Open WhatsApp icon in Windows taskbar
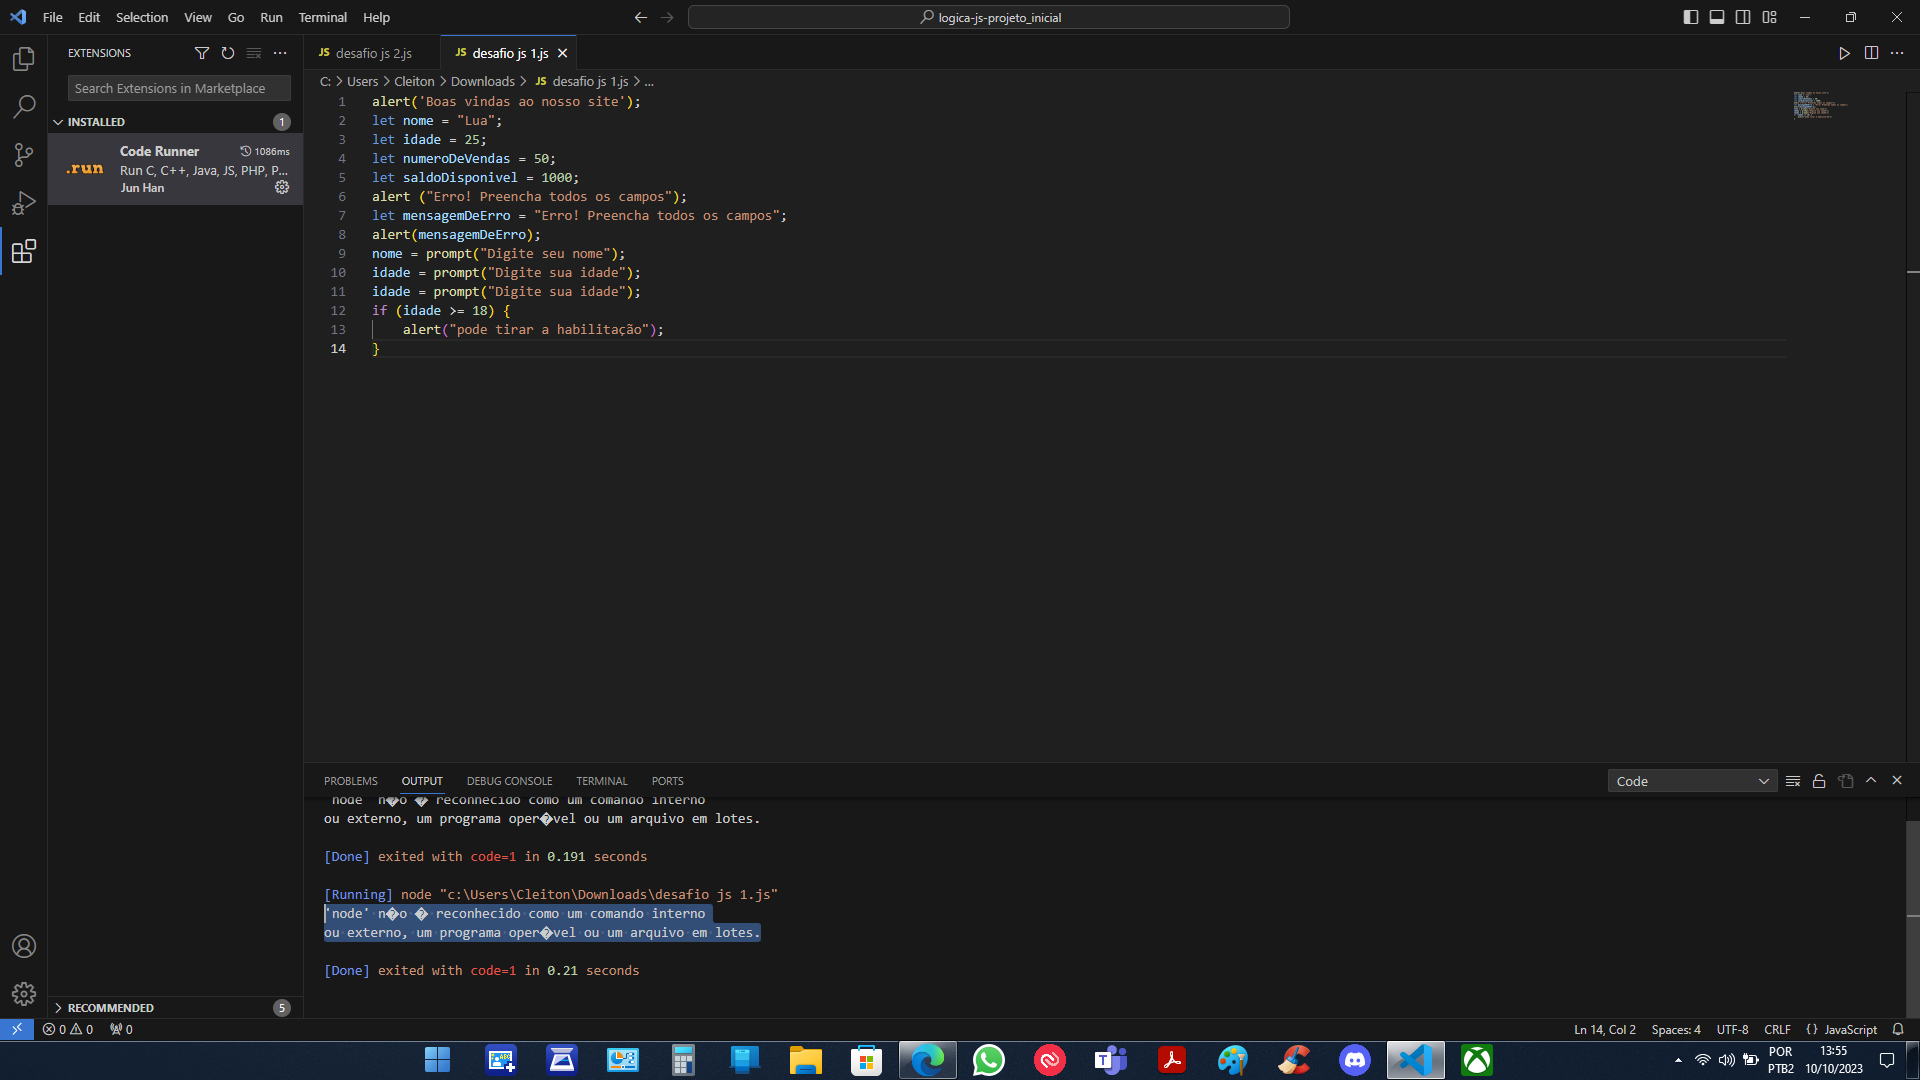Screen dimensions: 1920x1080 pyautogui.click(x=988, y=1060)
